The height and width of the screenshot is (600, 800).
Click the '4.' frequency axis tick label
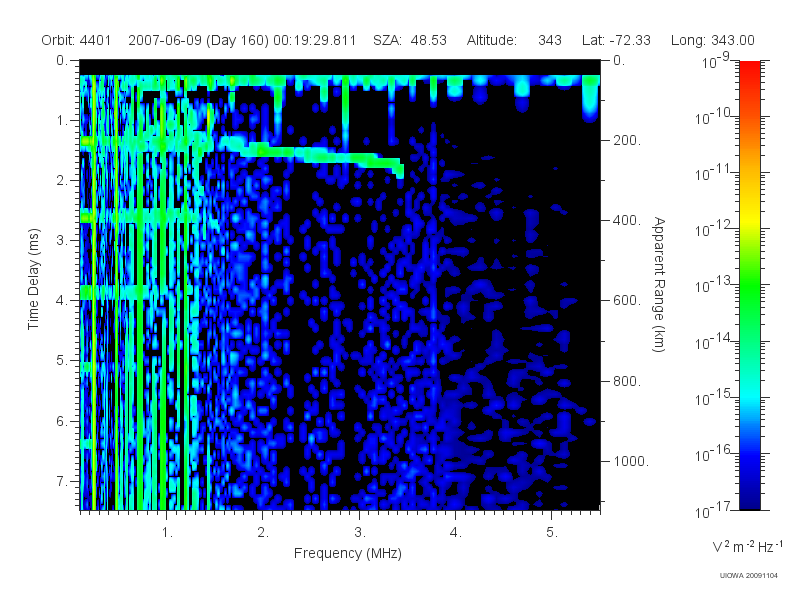point(456,533)
